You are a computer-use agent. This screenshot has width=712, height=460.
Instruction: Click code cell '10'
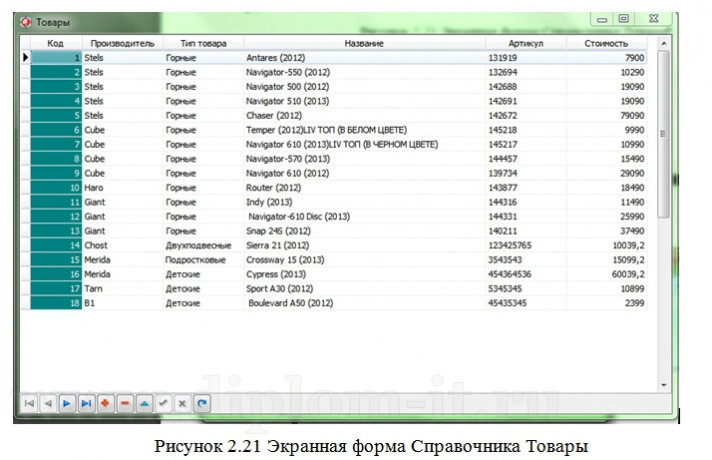(x=56, y=188)
